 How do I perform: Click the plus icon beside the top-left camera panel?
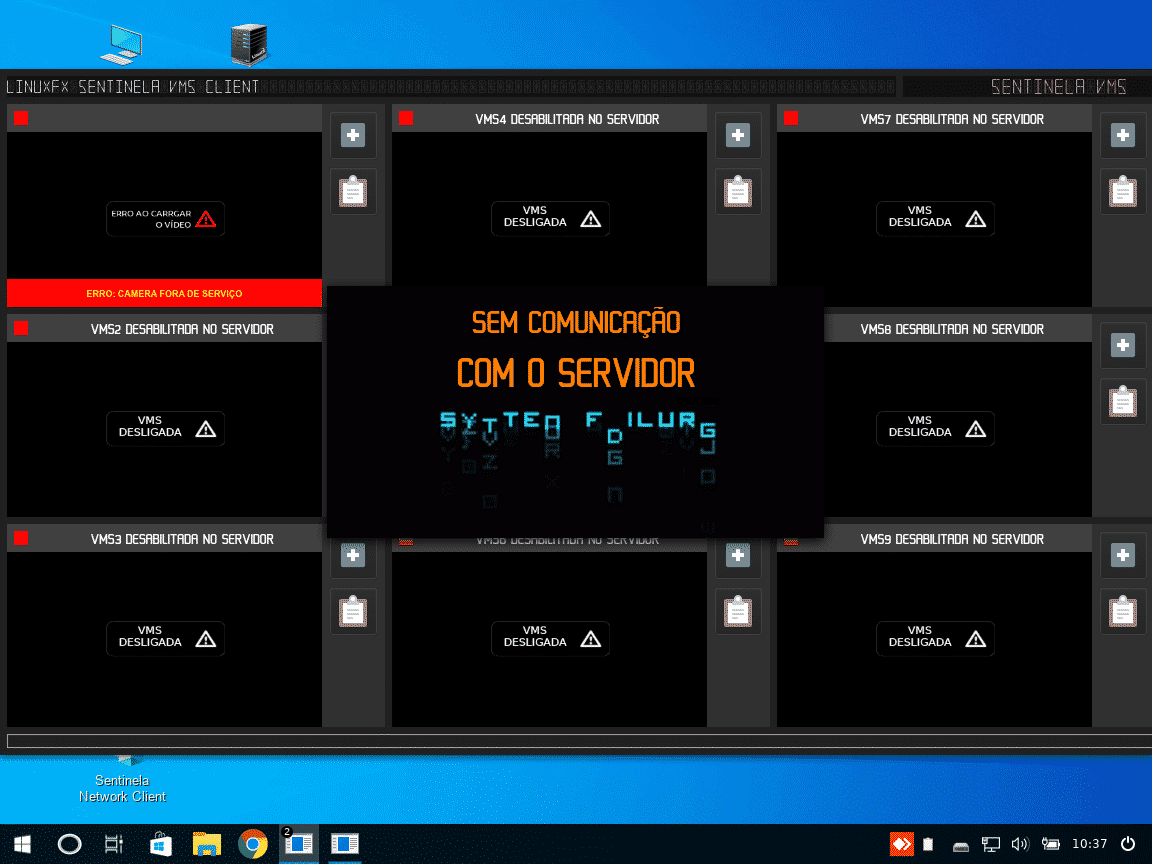point(353,135)
